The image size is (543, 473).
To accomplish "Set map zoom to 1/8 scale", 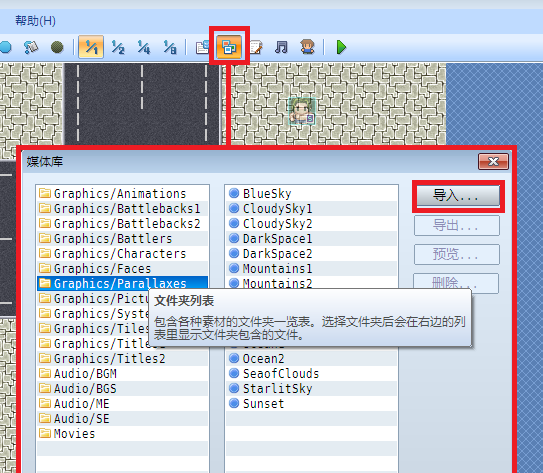I will click(170, 47).
